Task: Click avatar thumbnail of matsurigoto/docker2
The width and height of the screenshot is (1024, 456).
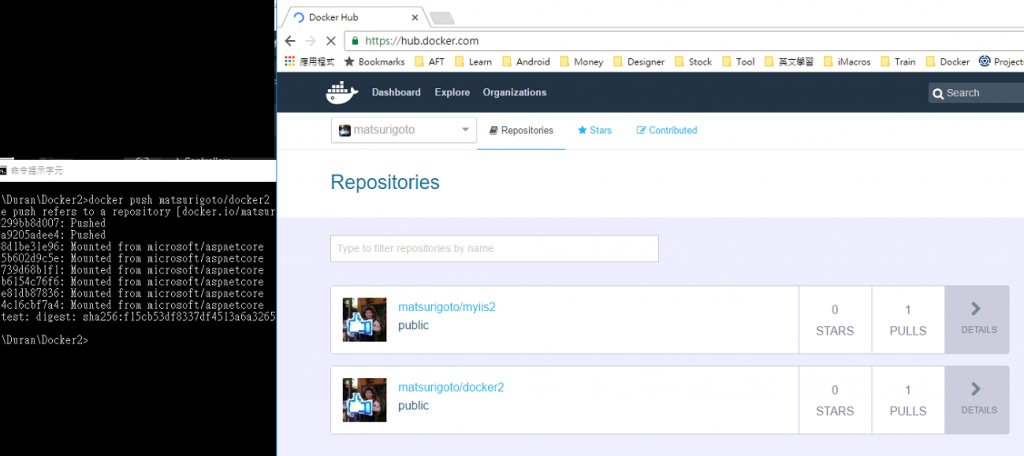Action: (x=364, y=400)
